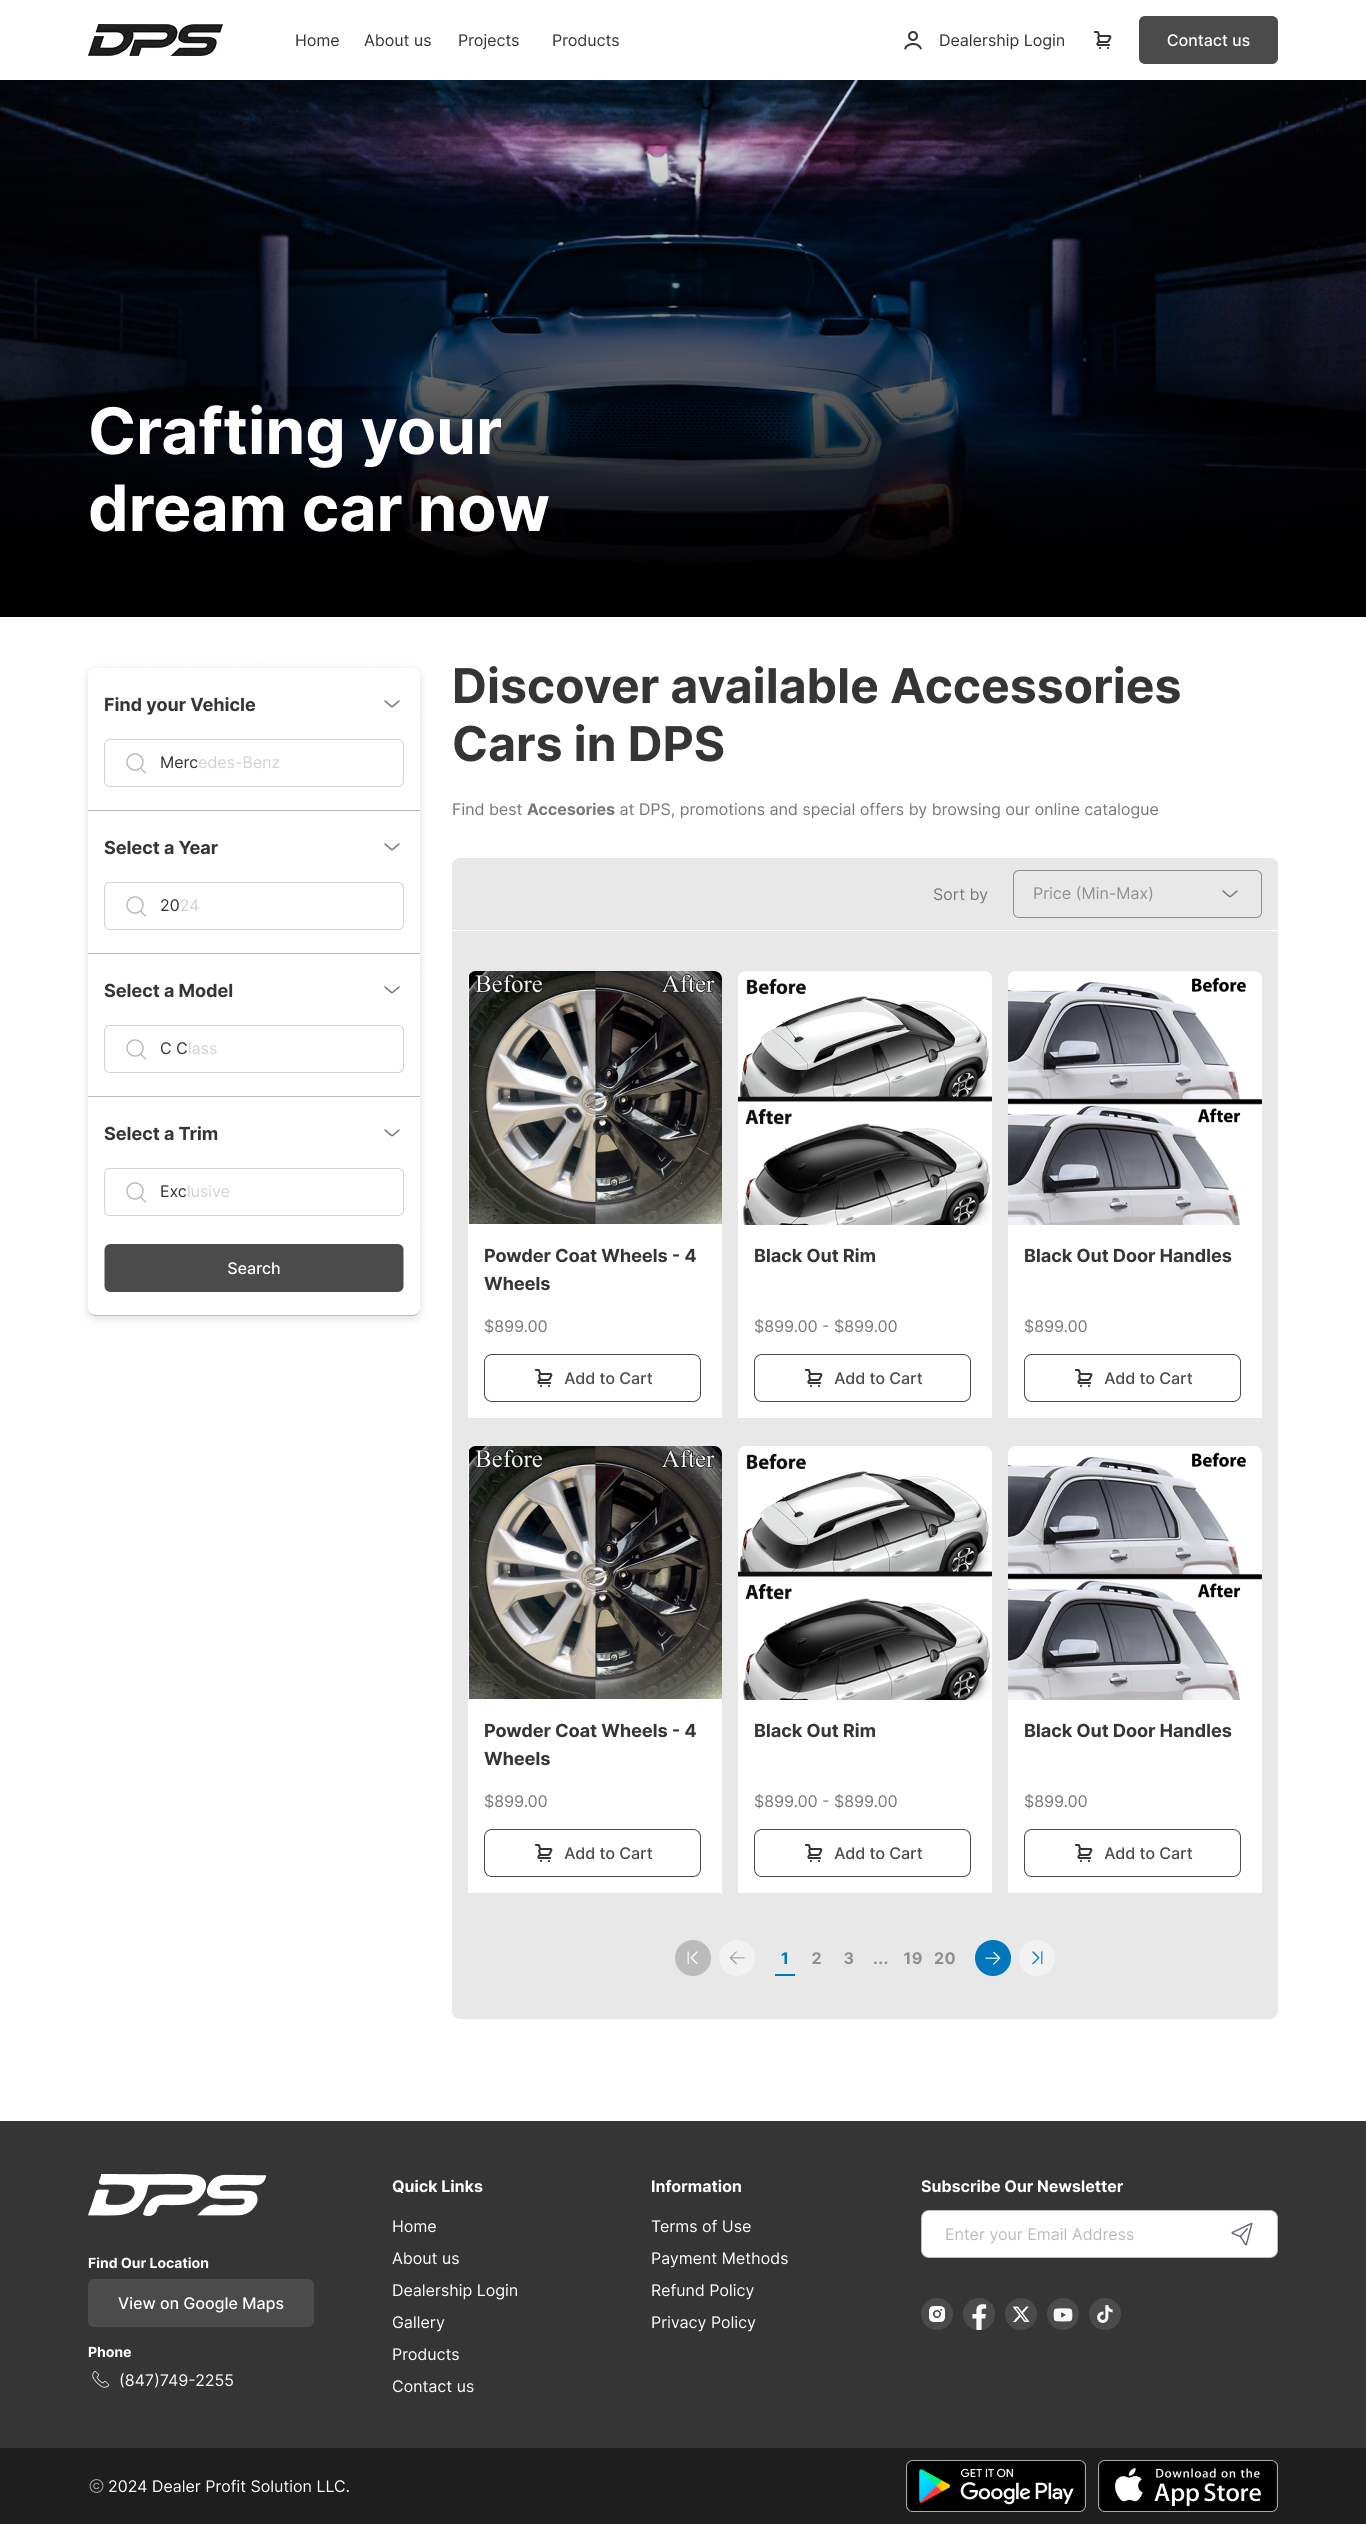Click View on Google Maps button

click(201, 2303)
